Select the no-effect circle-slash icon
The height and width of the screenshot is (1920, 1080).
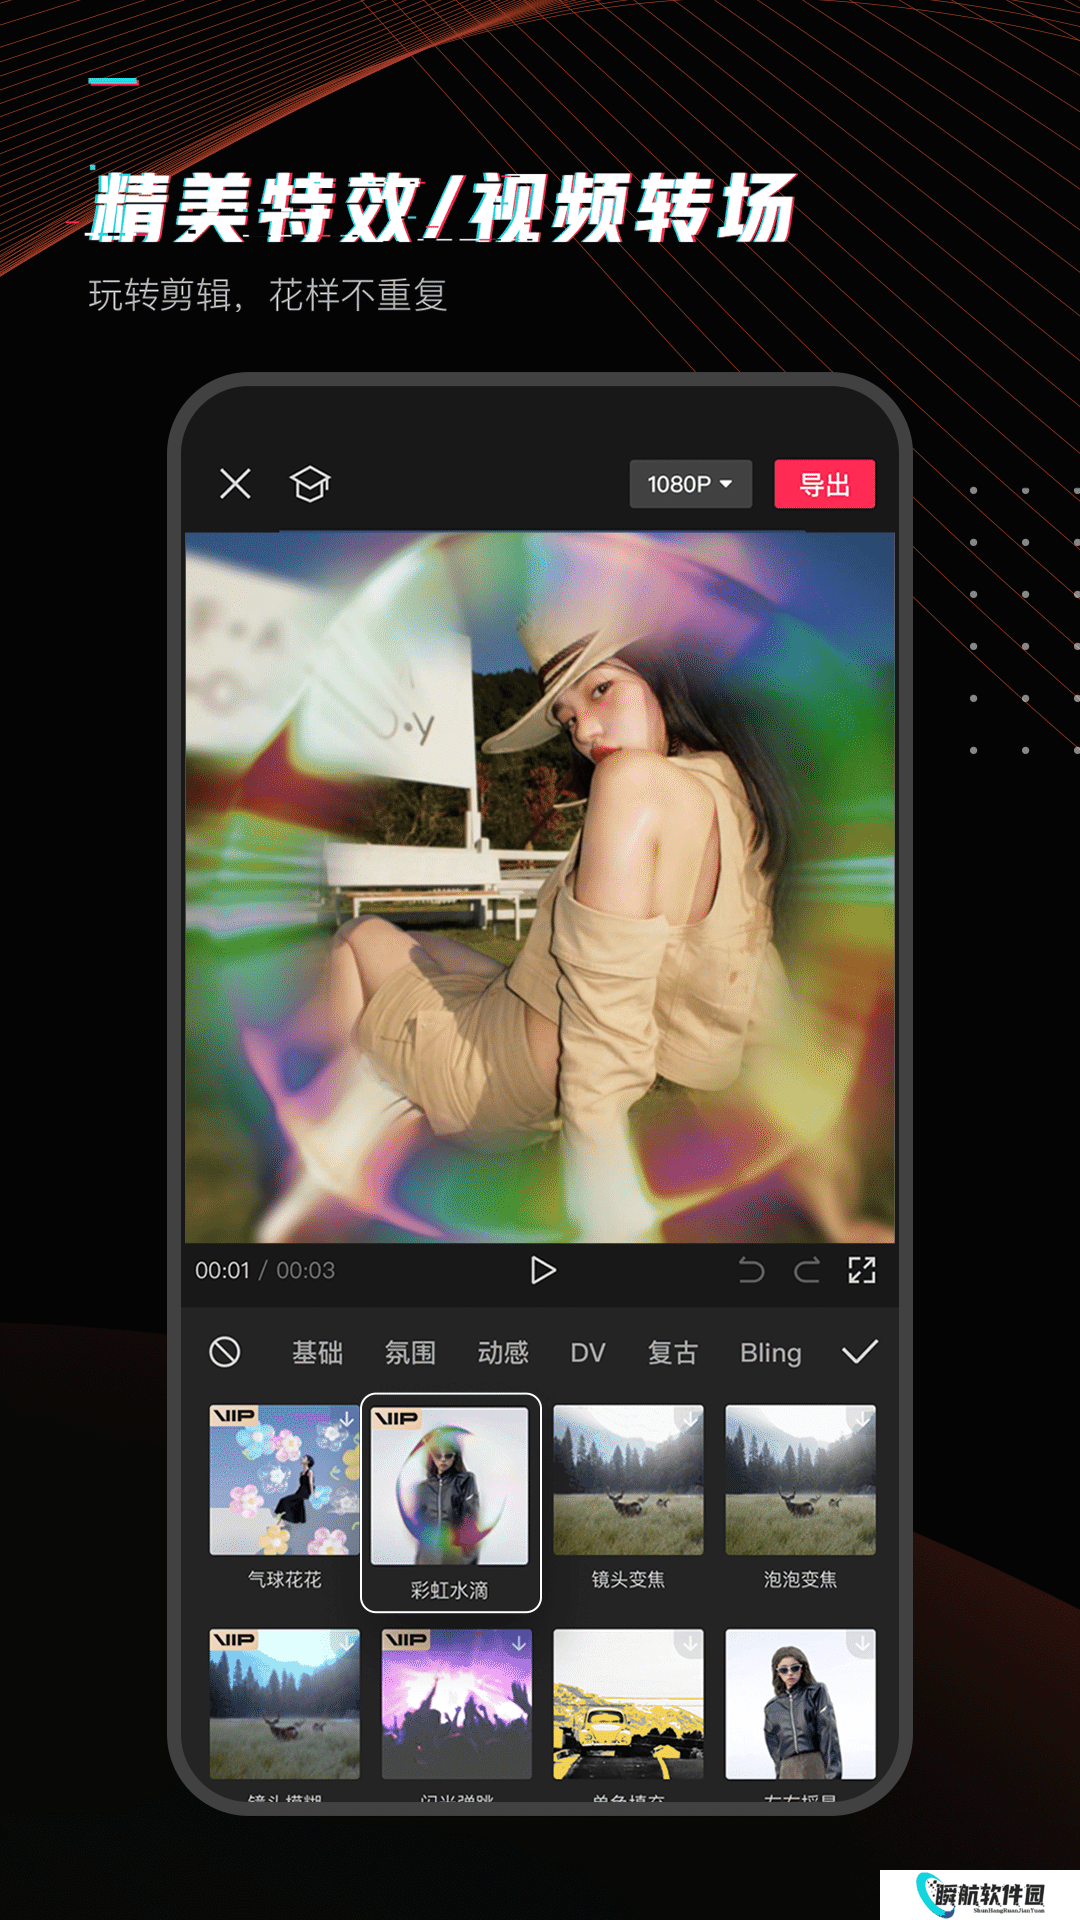[x=225, y=1352]
